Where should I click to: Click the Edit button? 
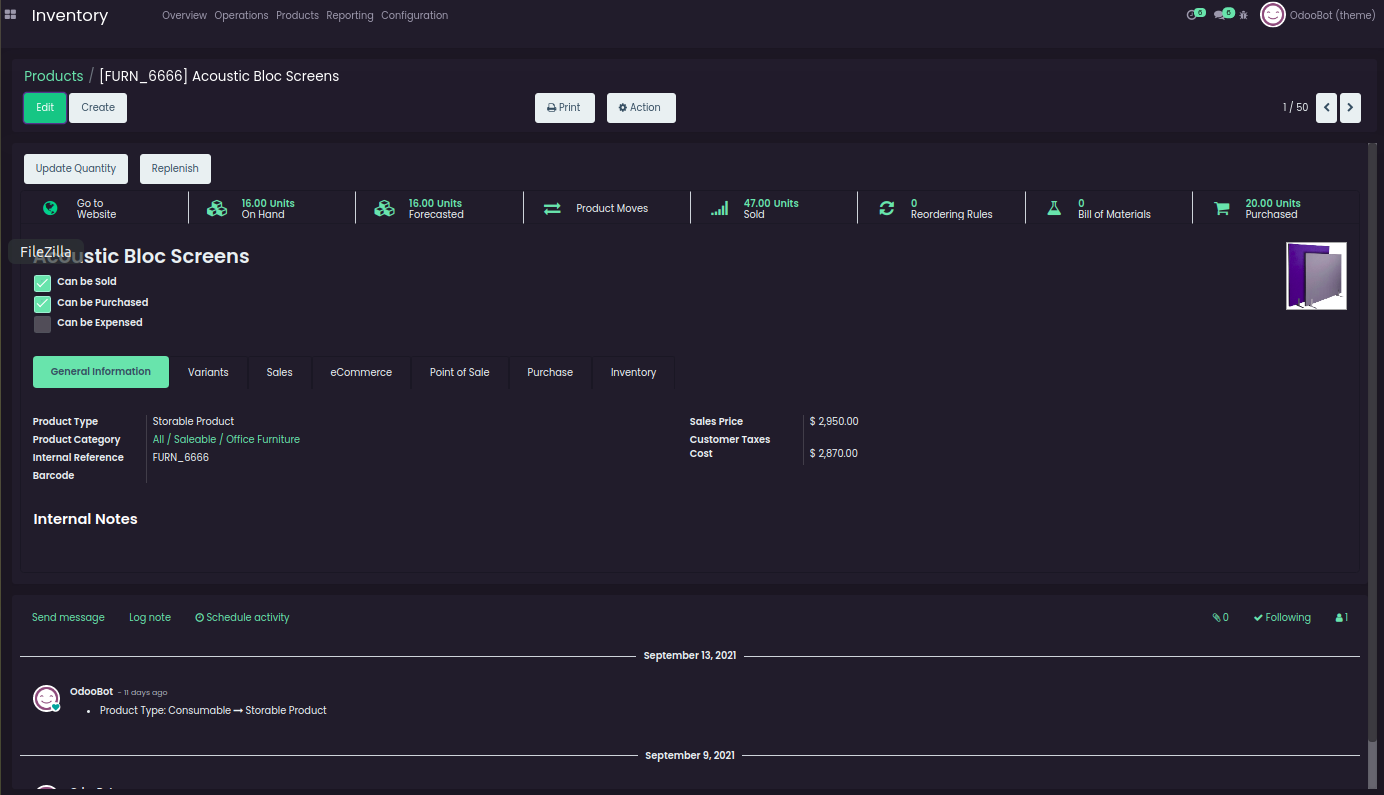coord(45,108)
